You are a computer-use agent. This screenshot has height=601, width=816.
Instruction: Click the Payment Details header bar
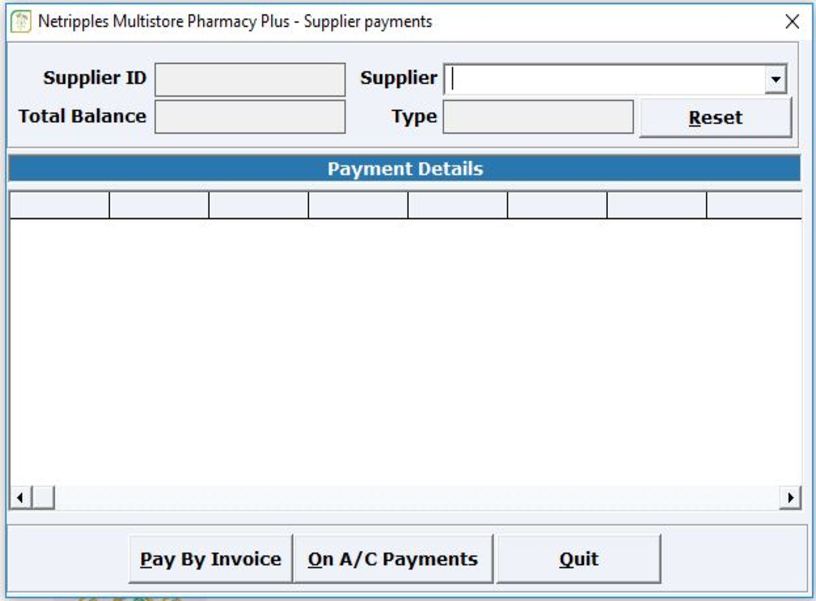coord(405,169)
